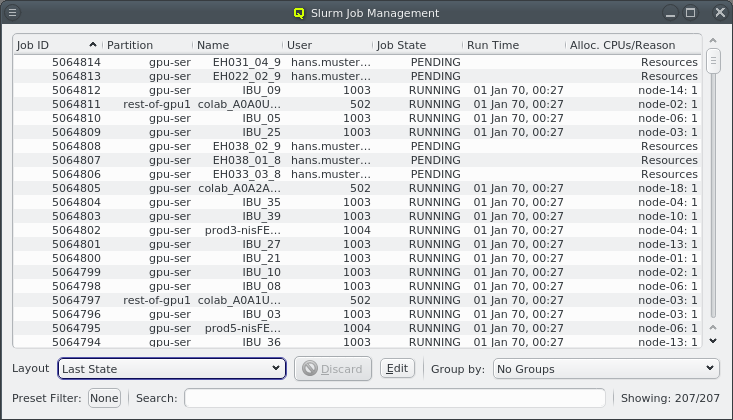Click the vertical scrollbar handle of job list
The height and width of the screenshot is (420, 733).
(713, 62)
